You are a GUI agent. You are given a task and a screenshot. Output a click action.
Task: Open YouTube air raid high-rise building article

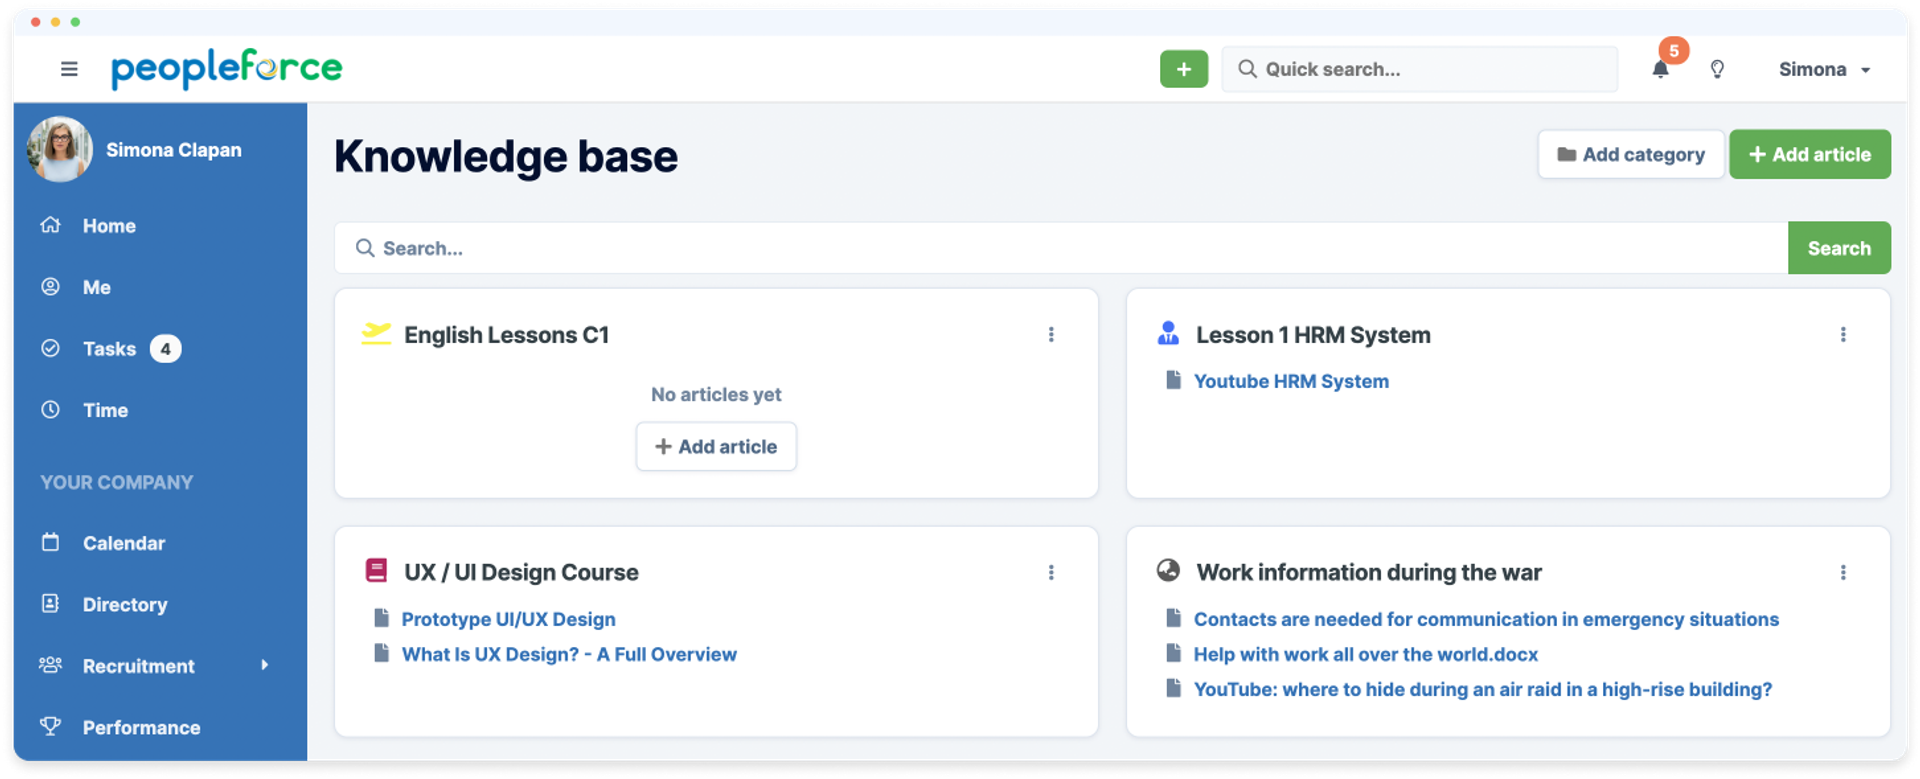pos(1483,689)
